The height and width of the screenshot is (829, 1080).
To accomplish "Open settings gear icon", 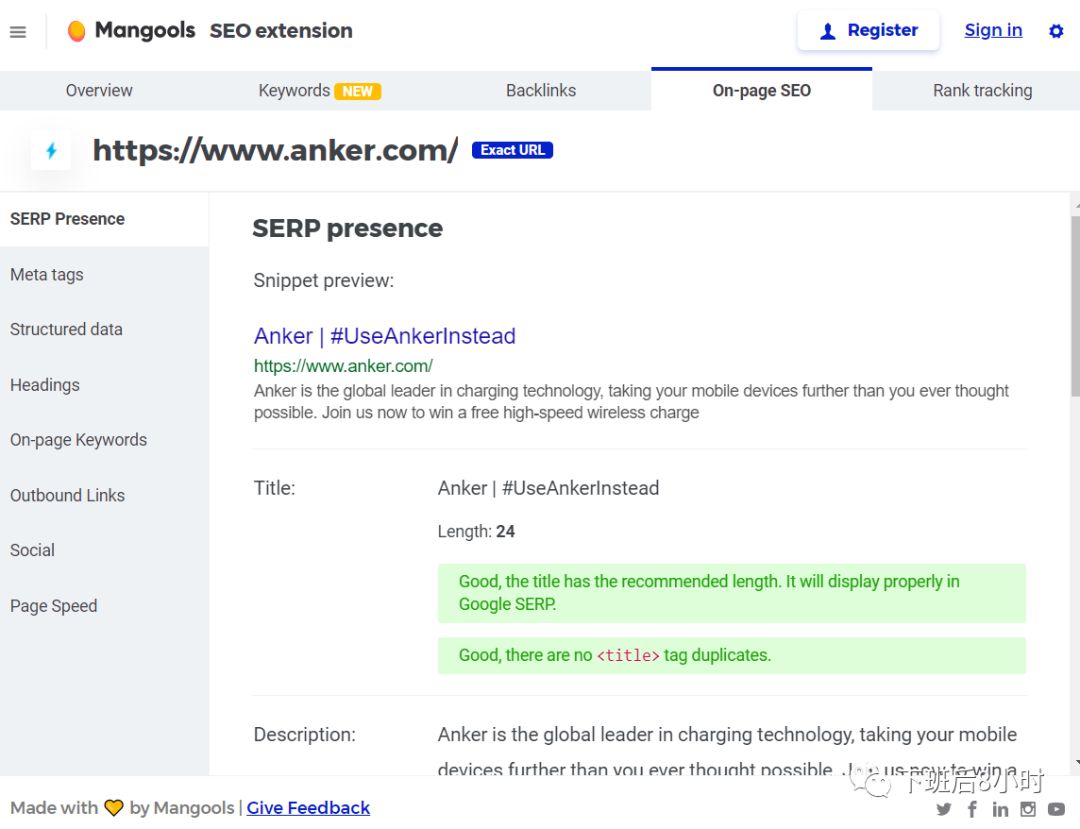I will click(x=1056, y=31).
